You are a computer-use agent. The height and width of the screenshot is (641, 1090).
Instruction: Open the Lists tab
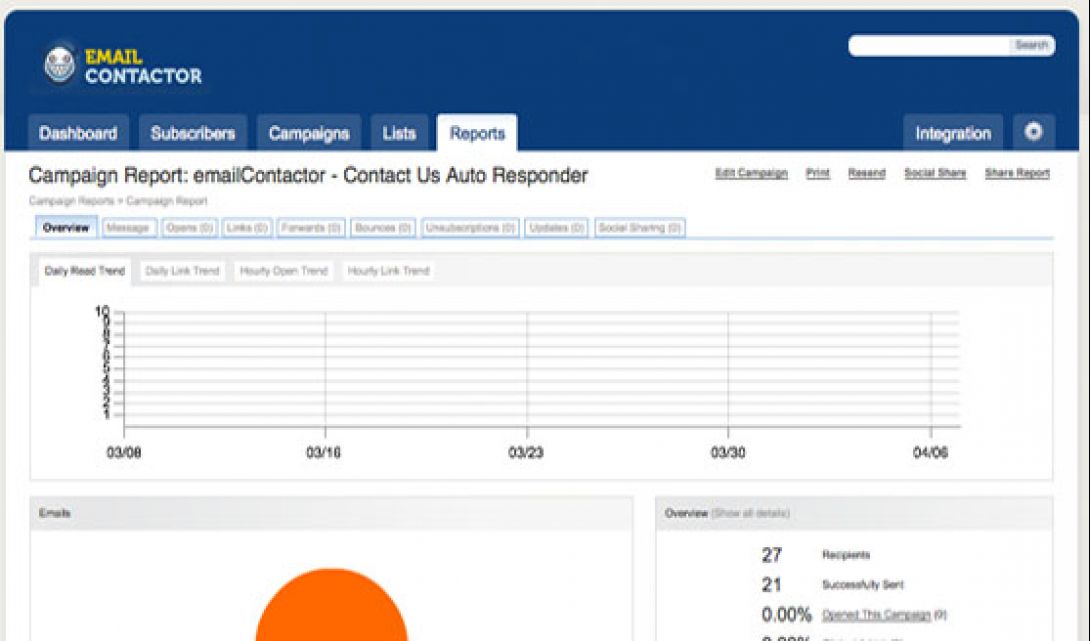[x=399, y=133]
